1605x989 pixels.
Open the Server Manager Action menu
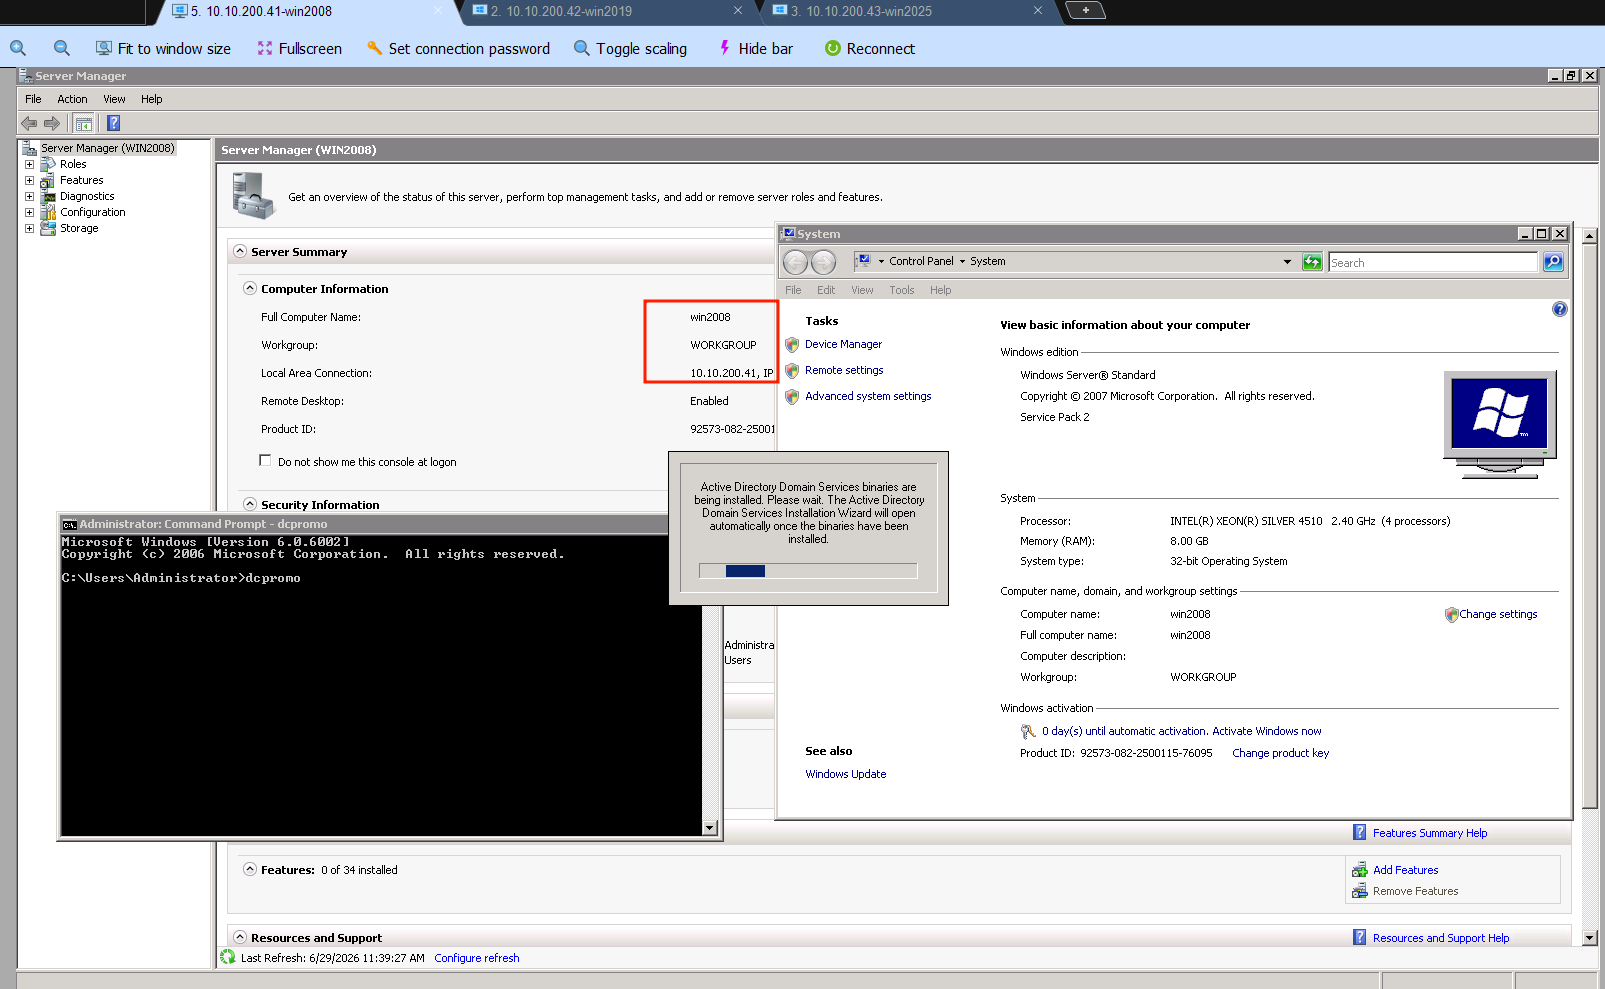pos(72,99)
